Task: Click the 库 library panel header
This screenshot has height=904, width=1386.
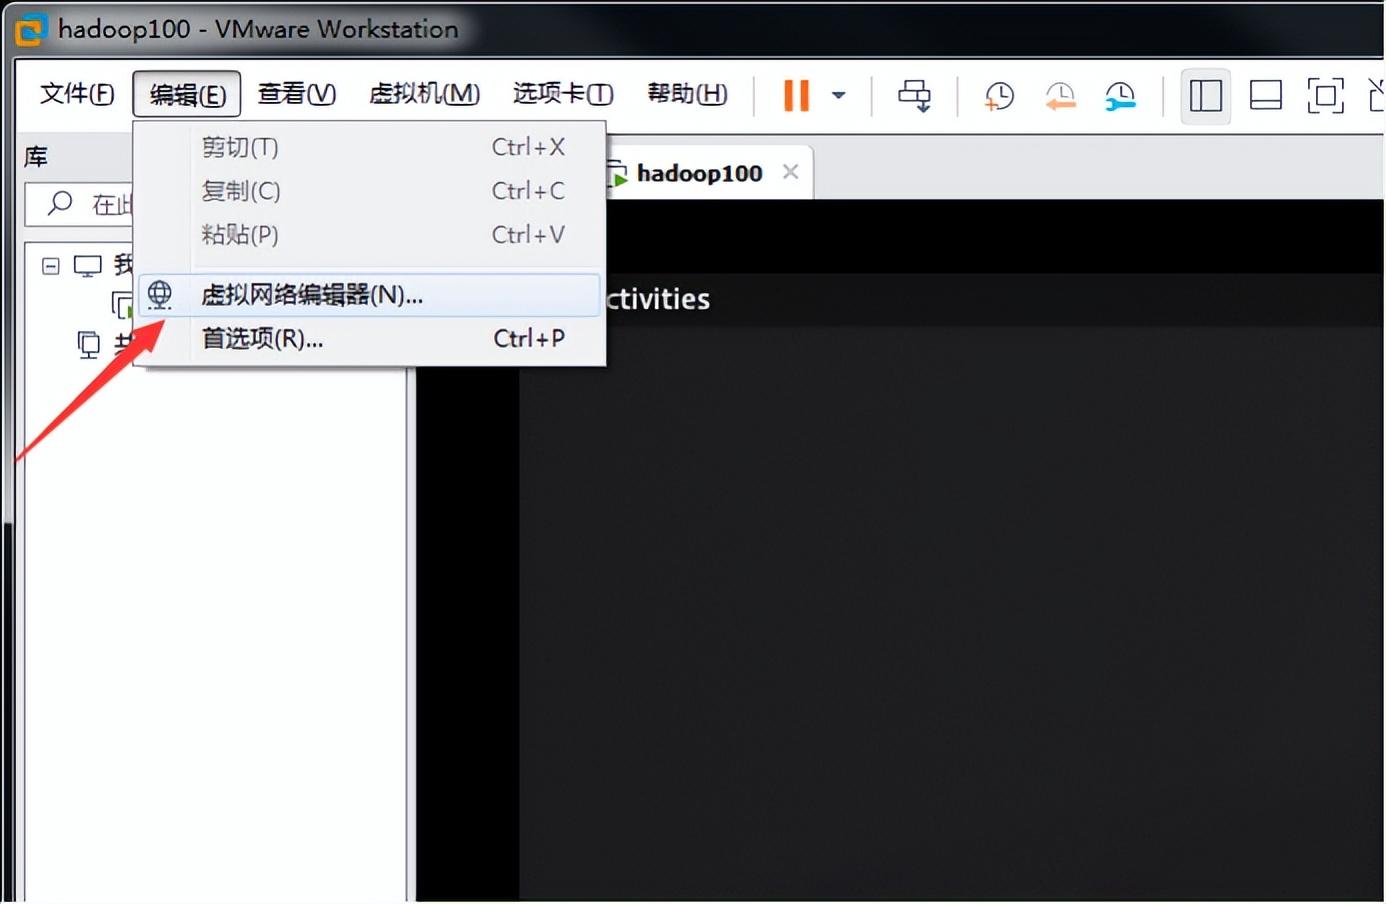Action: point(36,157)
